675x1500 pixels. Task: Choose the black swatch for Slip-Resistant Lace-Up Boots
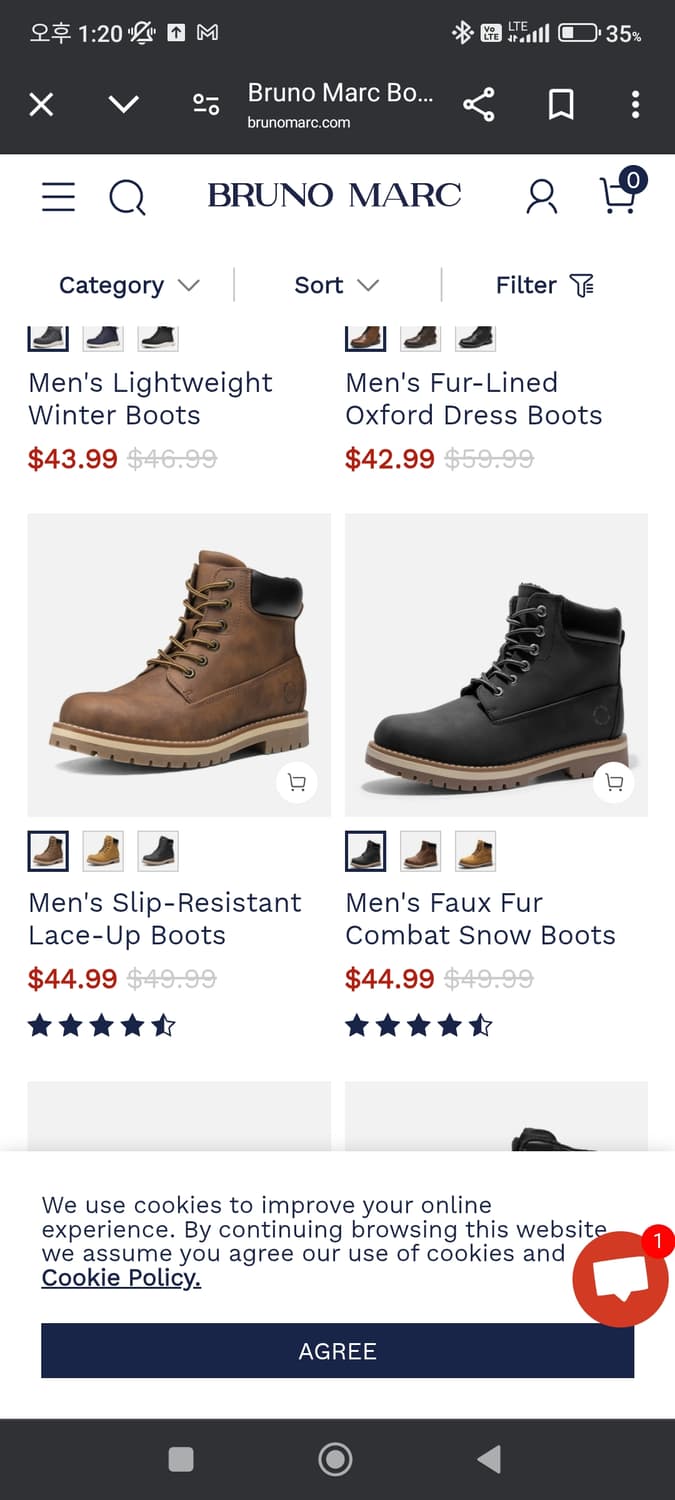click(158, 851)
